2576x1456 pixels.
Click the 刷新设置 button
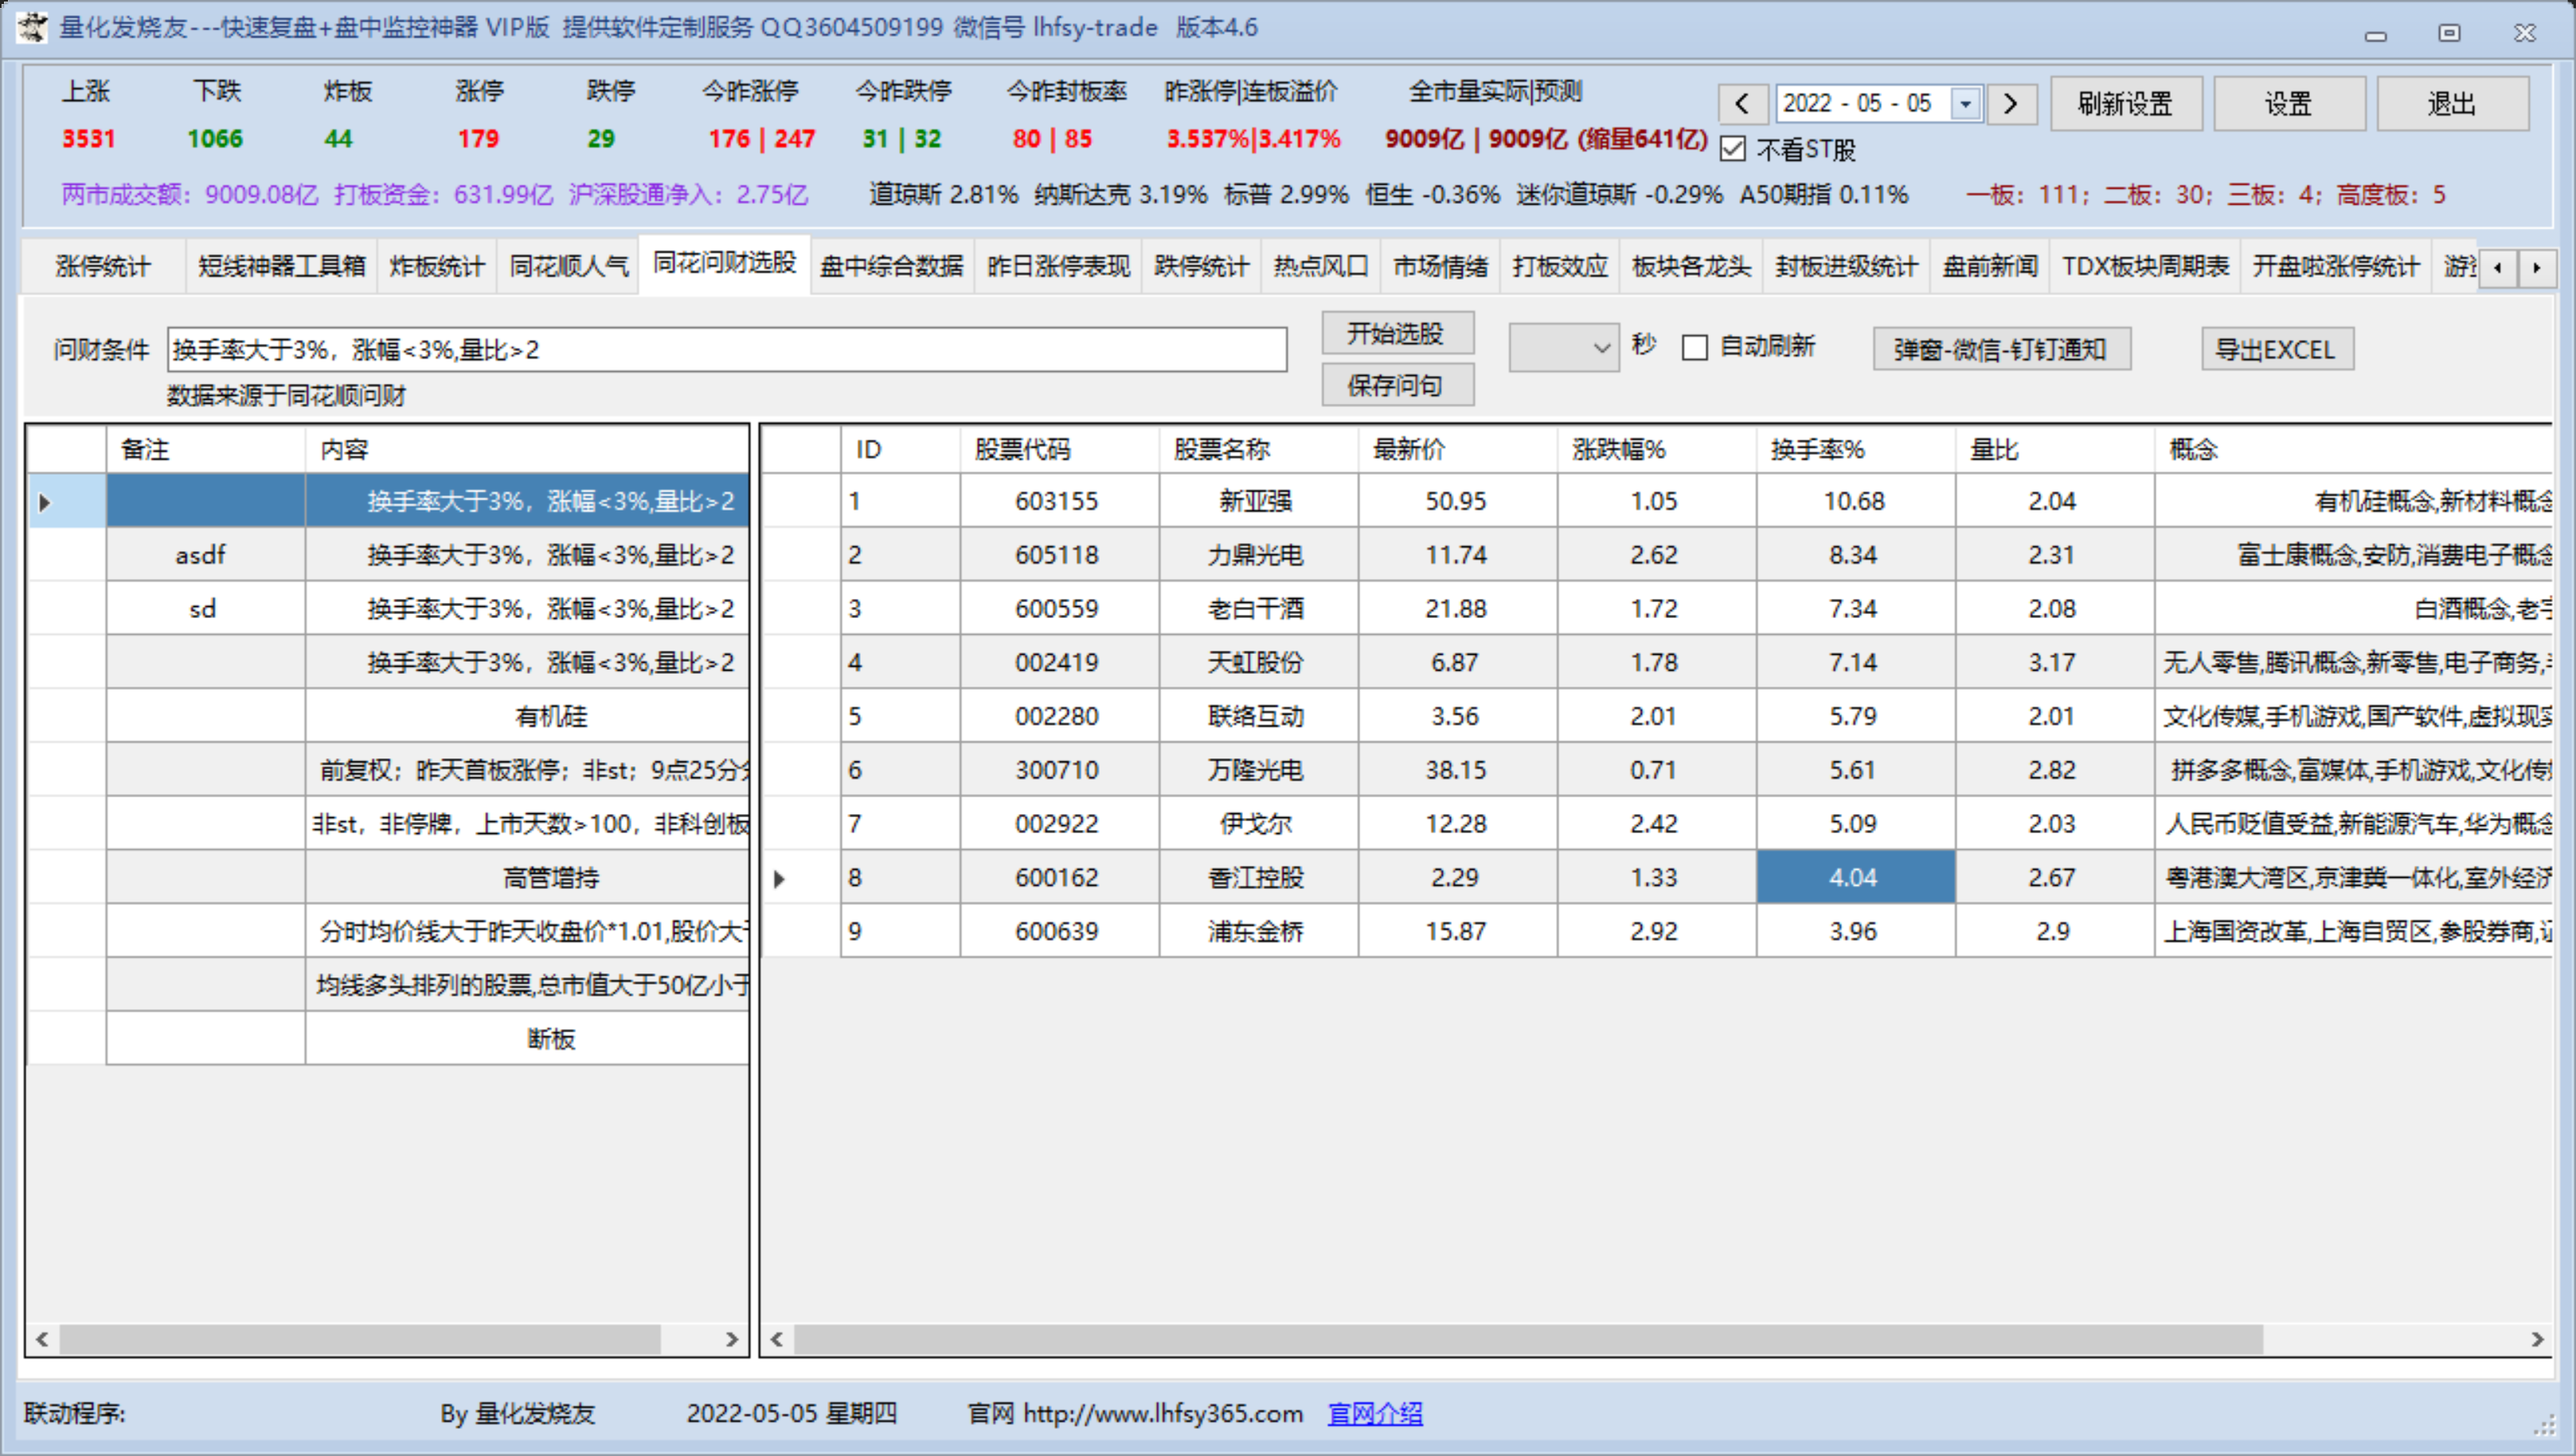coord(2126,104)
